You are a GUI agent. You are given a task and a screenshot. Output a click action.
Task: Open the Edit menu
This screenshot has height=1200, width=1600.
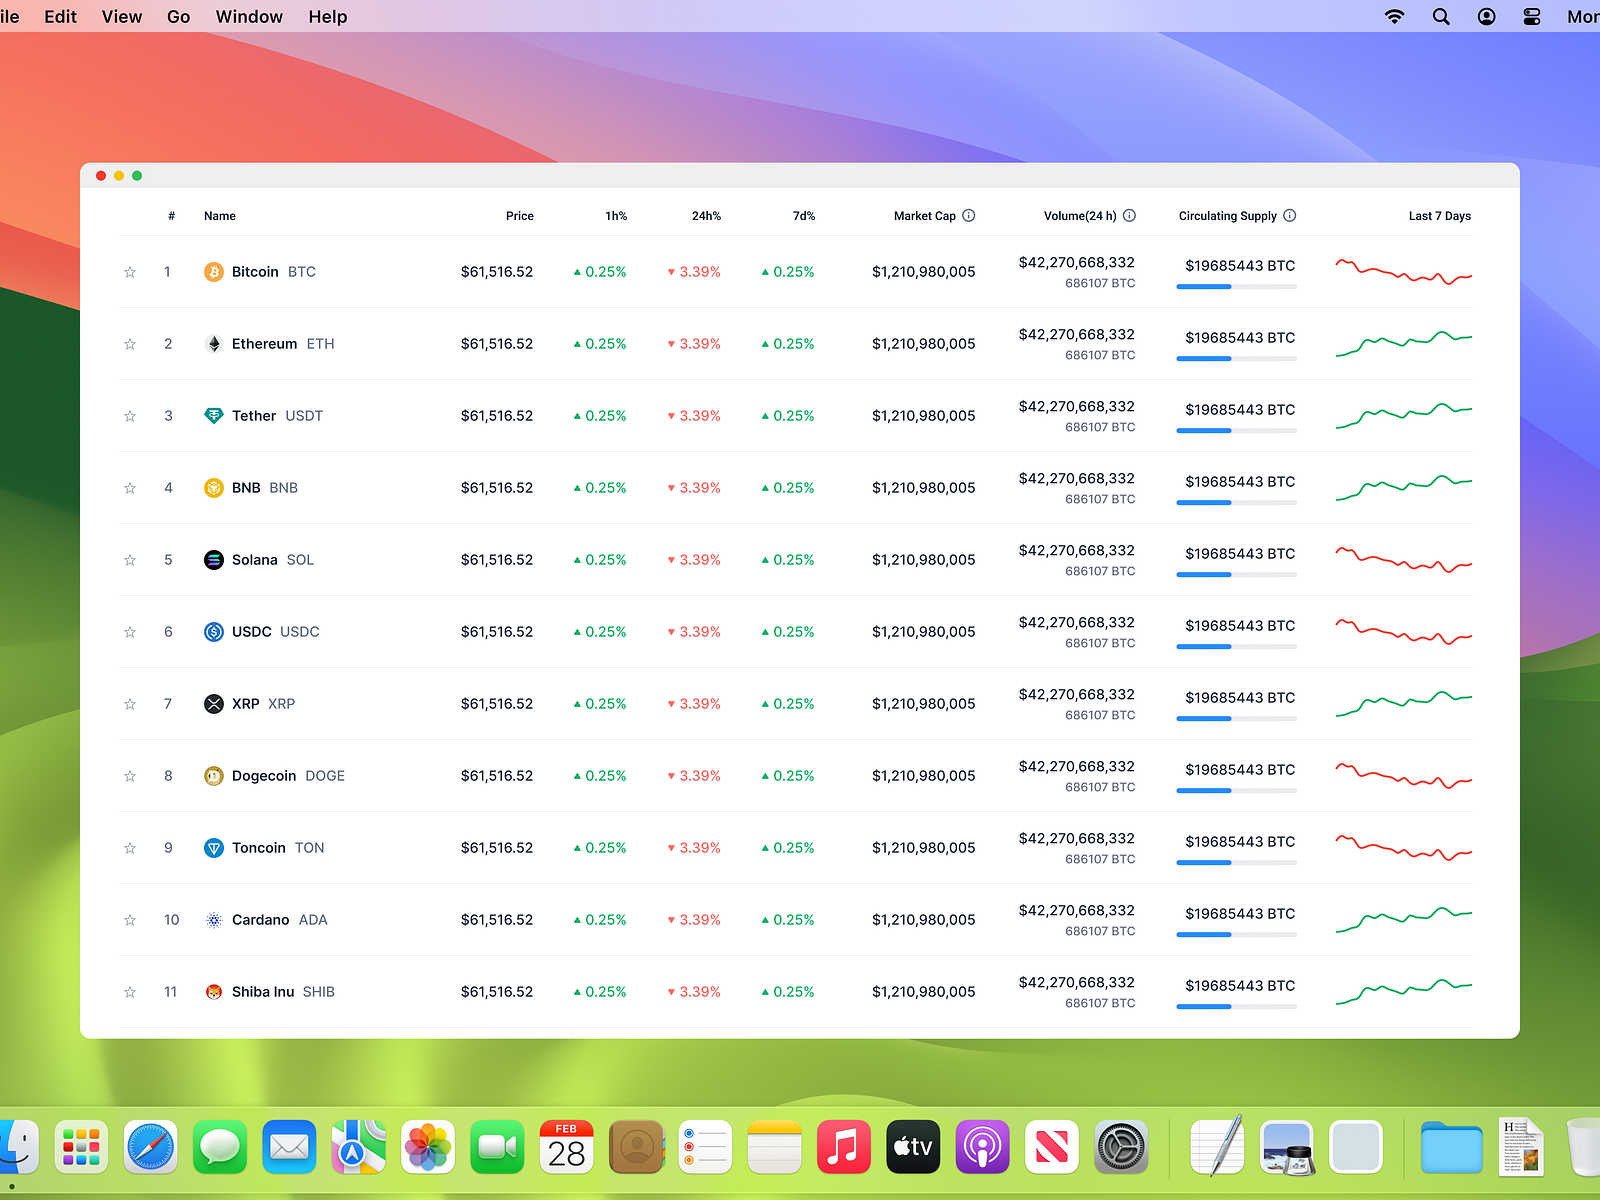pos(60,16)
